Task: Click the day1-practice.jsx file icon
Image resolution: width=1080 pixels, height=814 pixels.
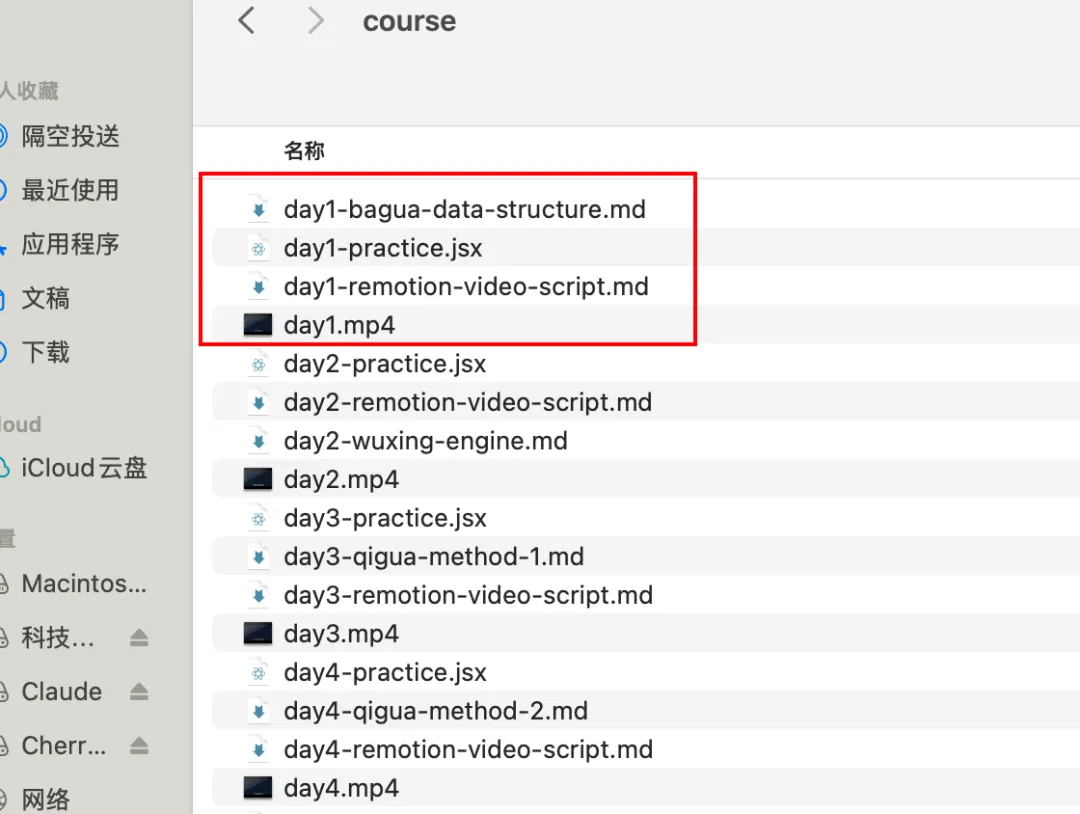Action: coord(258,248)
